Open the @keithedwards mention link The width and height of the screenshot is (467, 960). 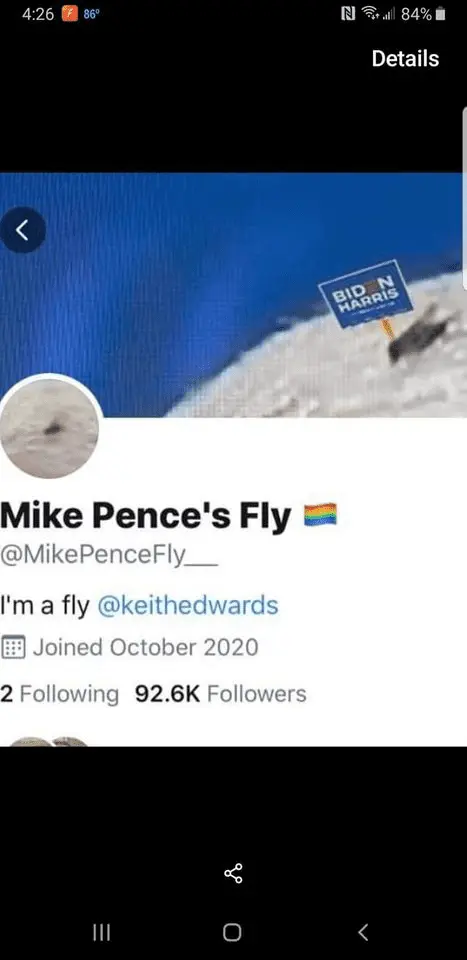[x=187, y=606]
